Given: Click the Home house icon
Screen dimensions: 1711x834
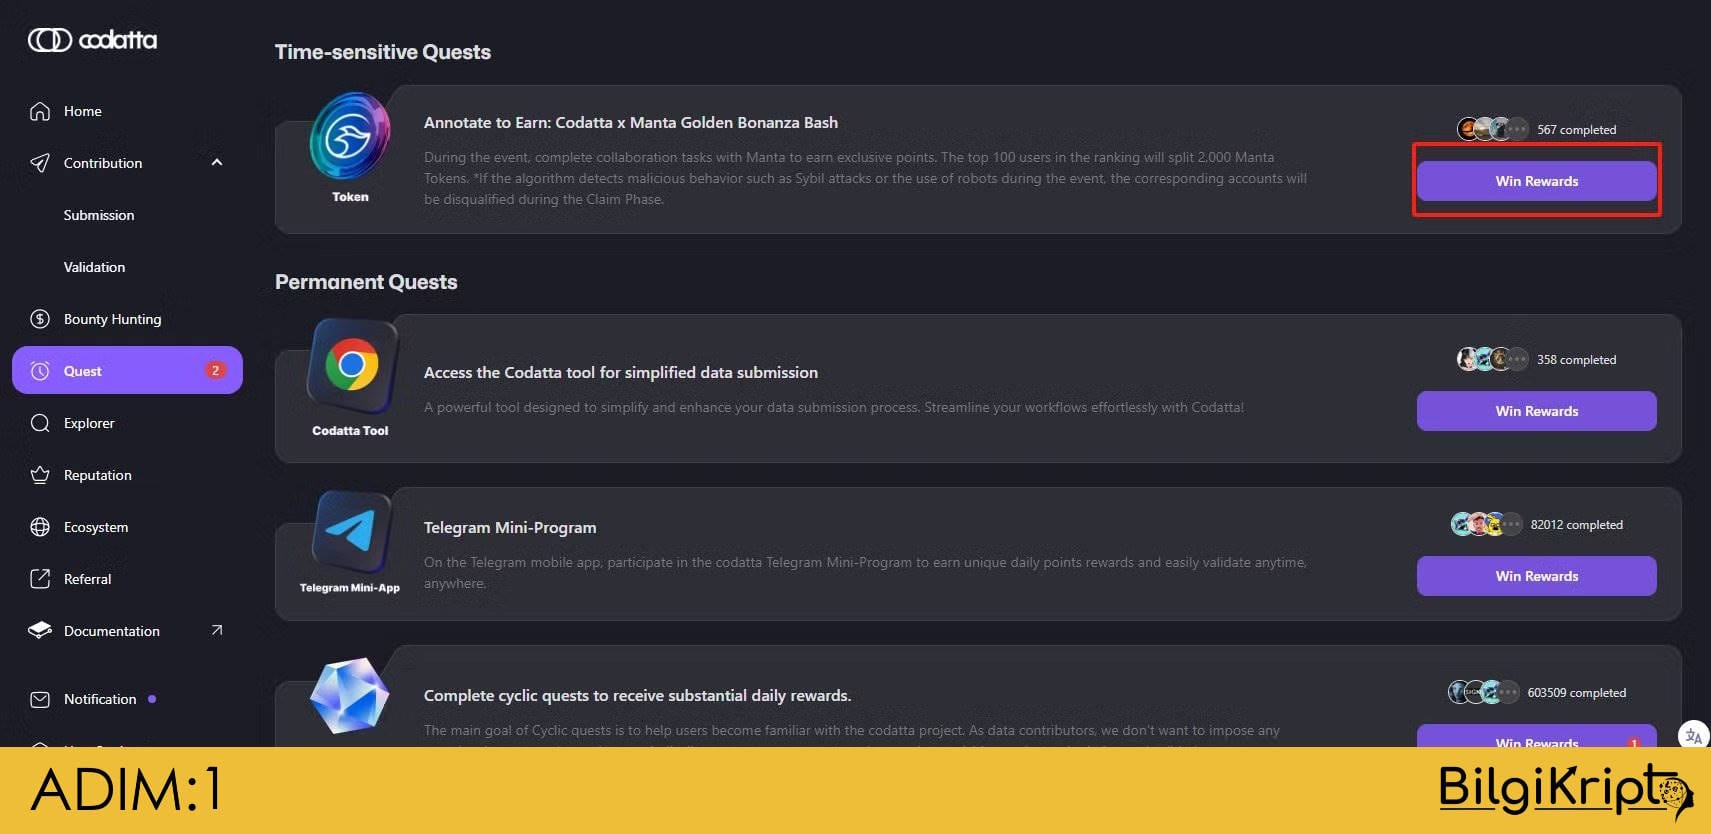Looking at the screenshot, I should pos(40,111).
